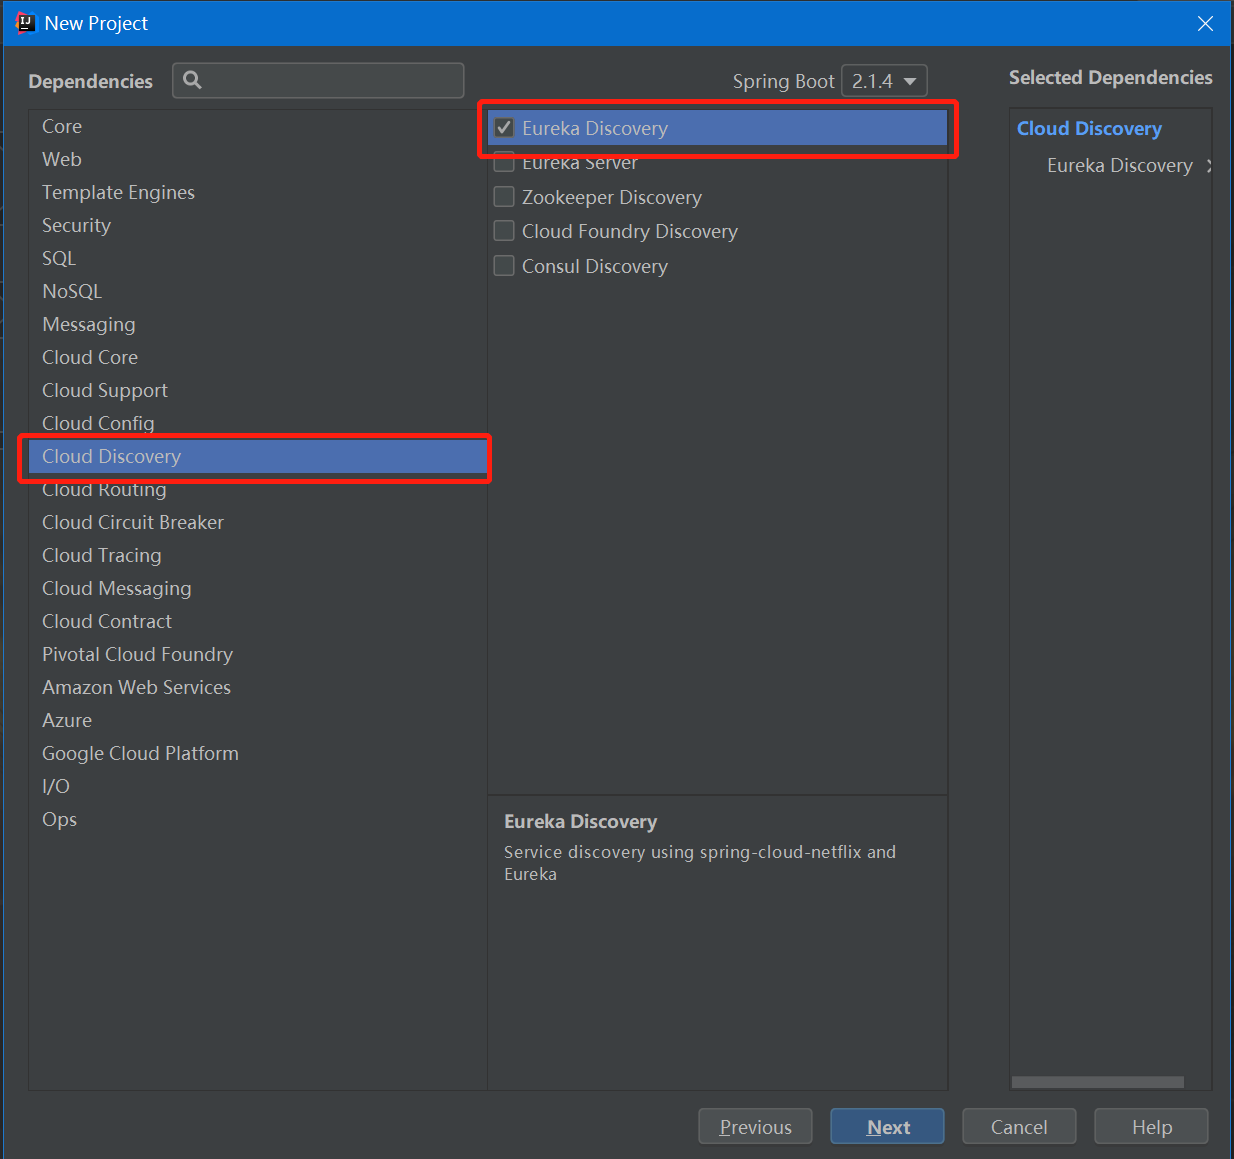
Task: Click the Zookeeper Discovery label
Action: point(612,197)
